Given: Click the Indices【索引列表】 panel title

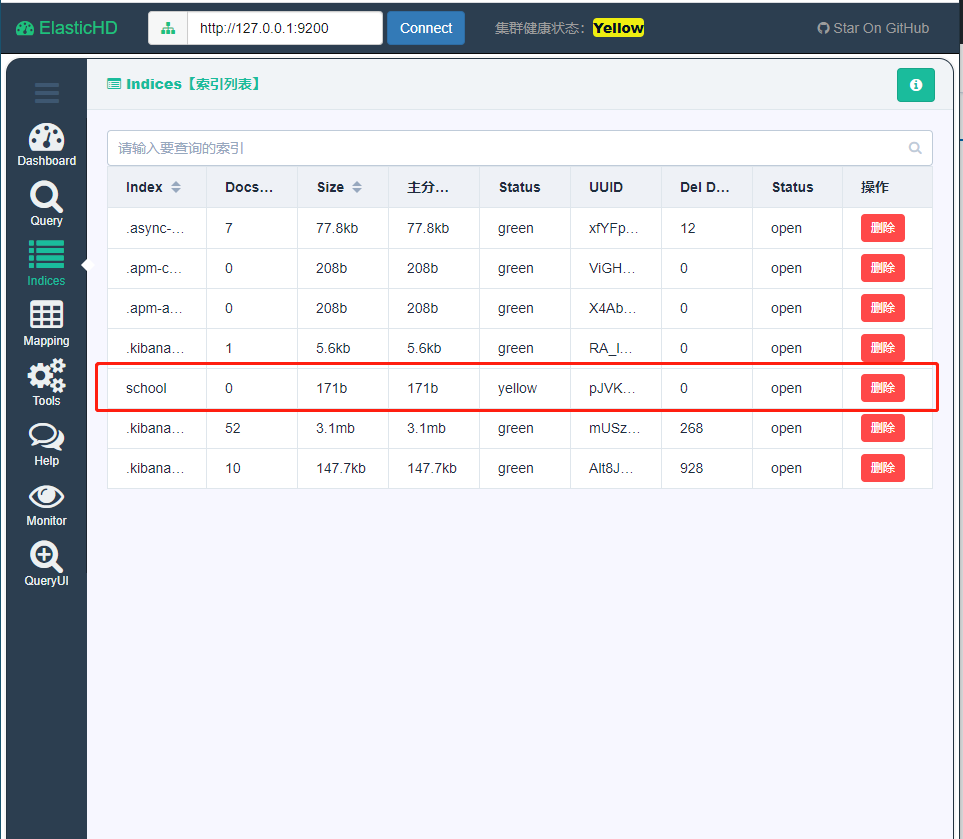Looking at the screenshot, I should click(x=184, y=84).
